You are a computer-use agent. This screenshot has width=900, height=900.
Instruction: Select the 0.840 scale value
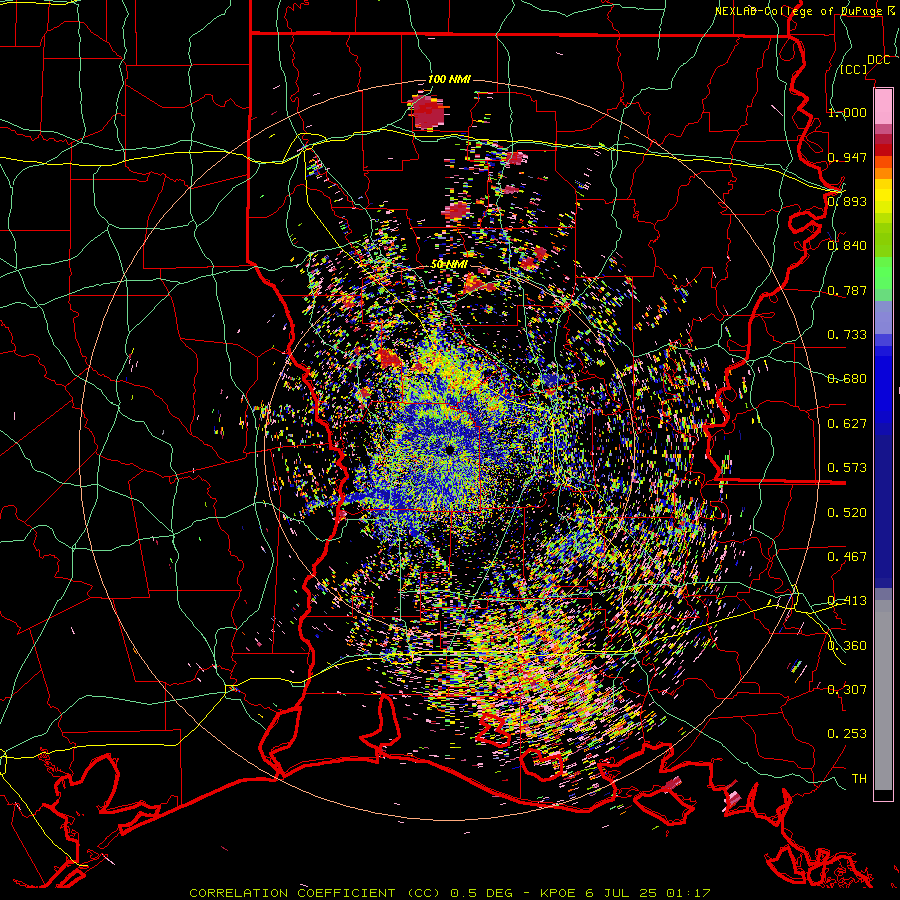(847, 246)
